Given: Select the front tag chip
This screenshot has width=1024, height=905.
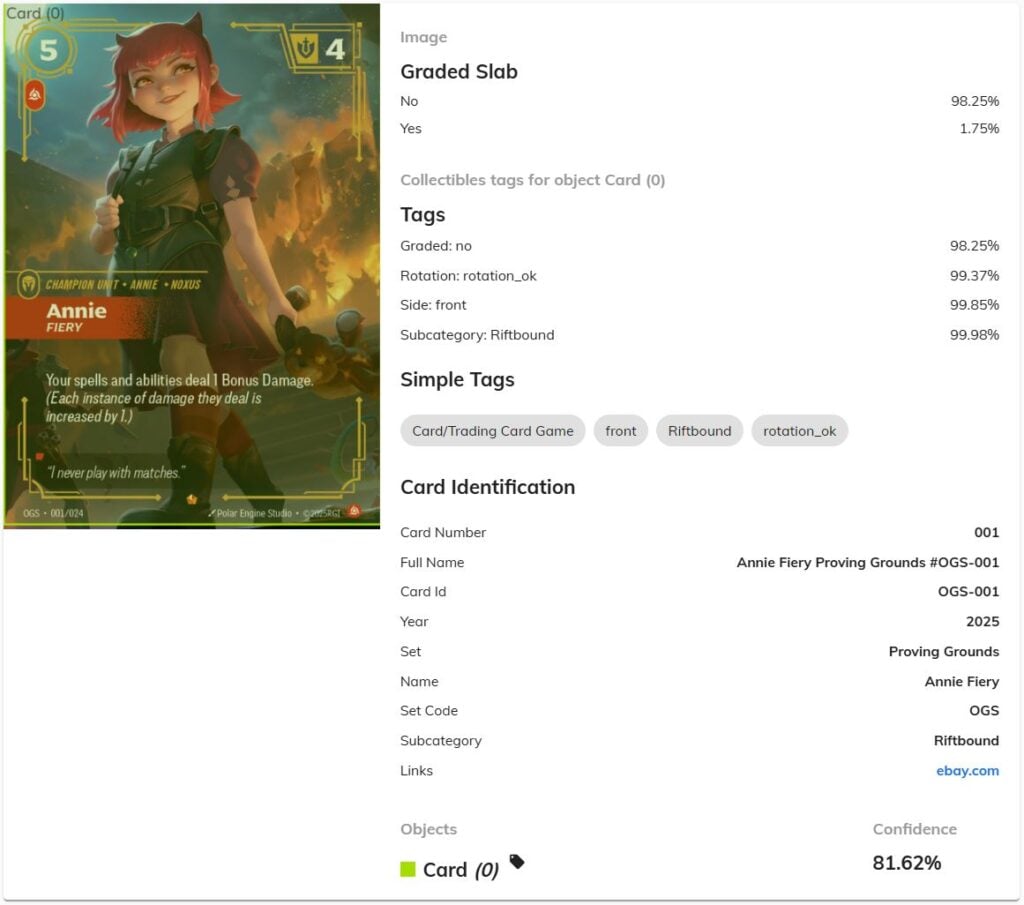Looking at the screenshot, I should pyautogui.click(x=620, y=431).
